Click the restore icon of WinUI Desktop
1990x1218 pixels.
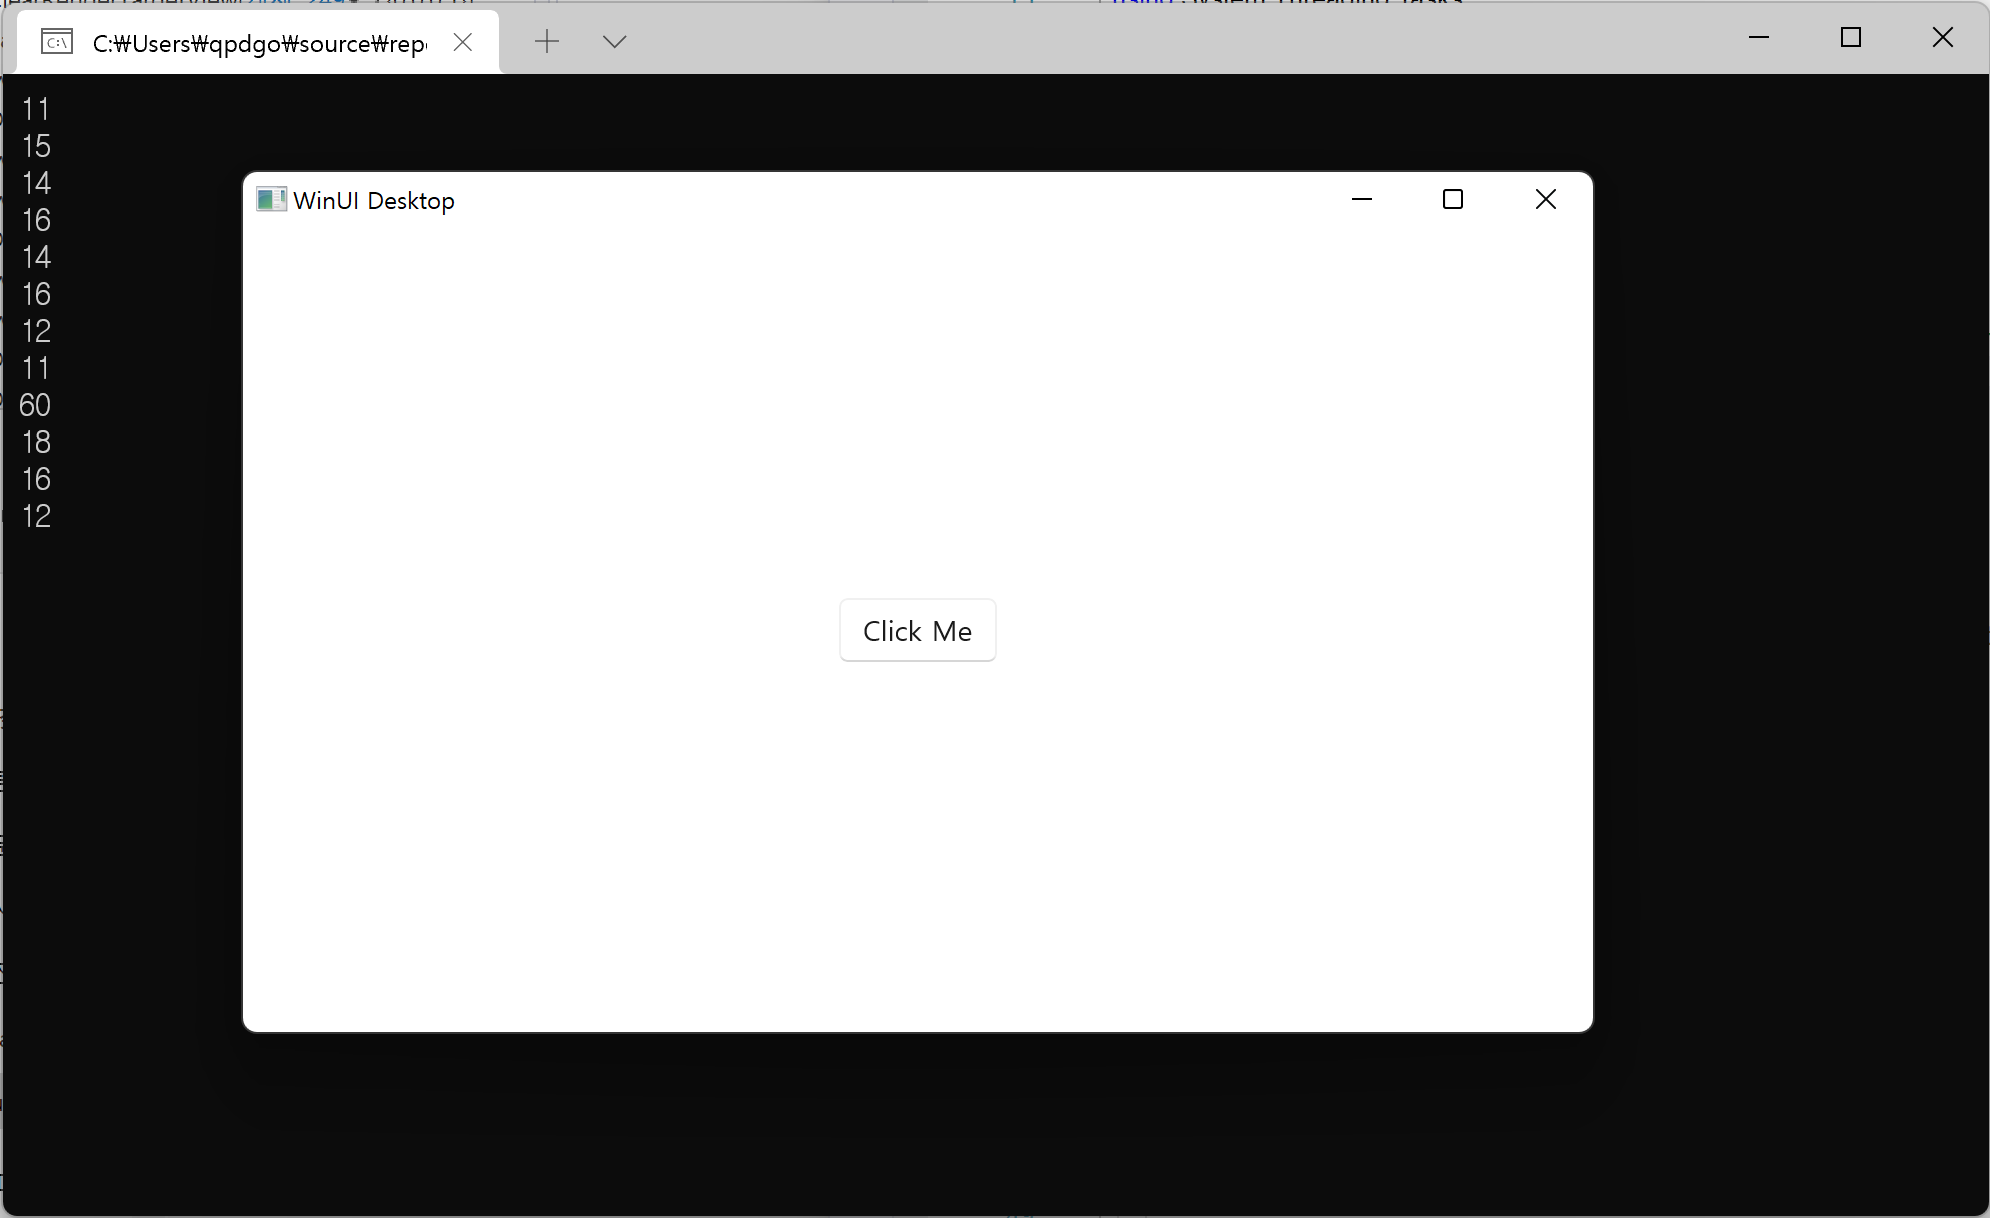coord(1453,199)
